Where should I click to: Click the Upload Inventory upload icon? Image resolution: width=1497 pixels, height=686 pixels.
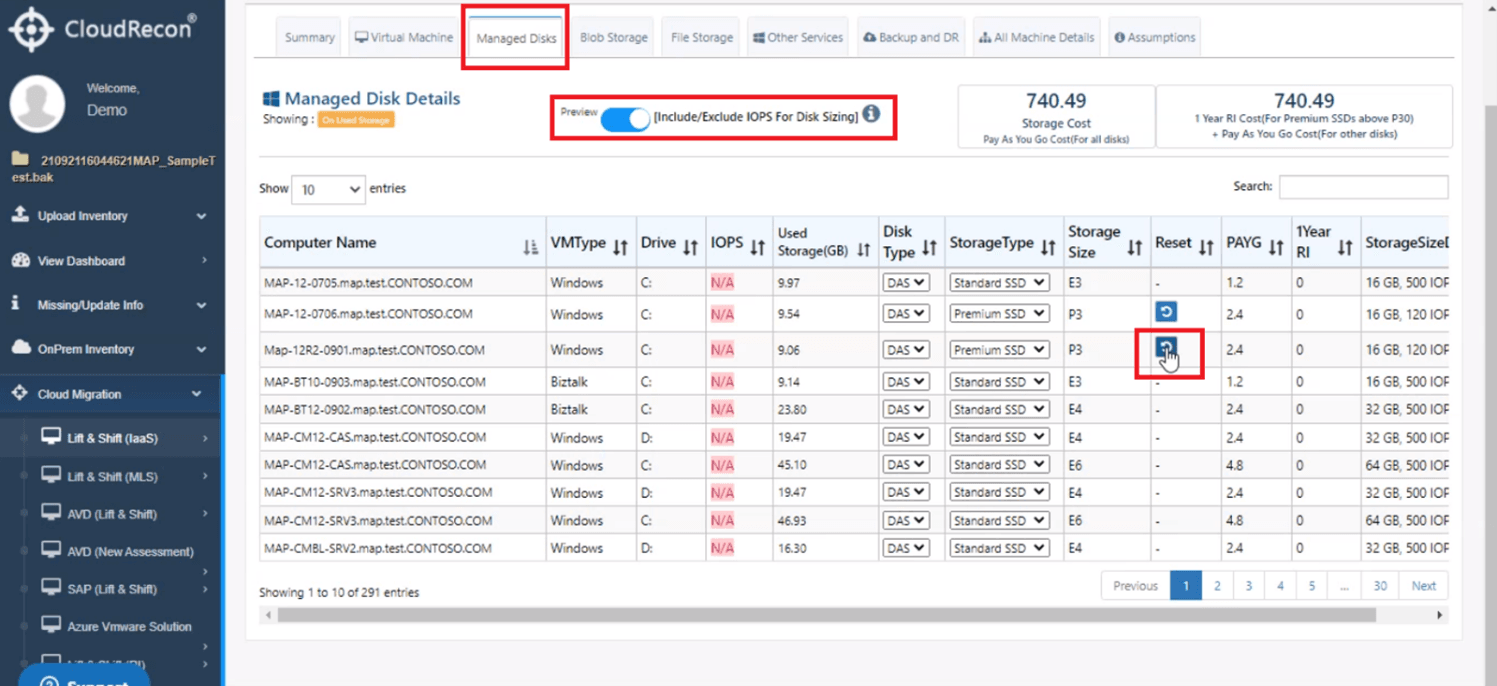click(x=20, y=215)
